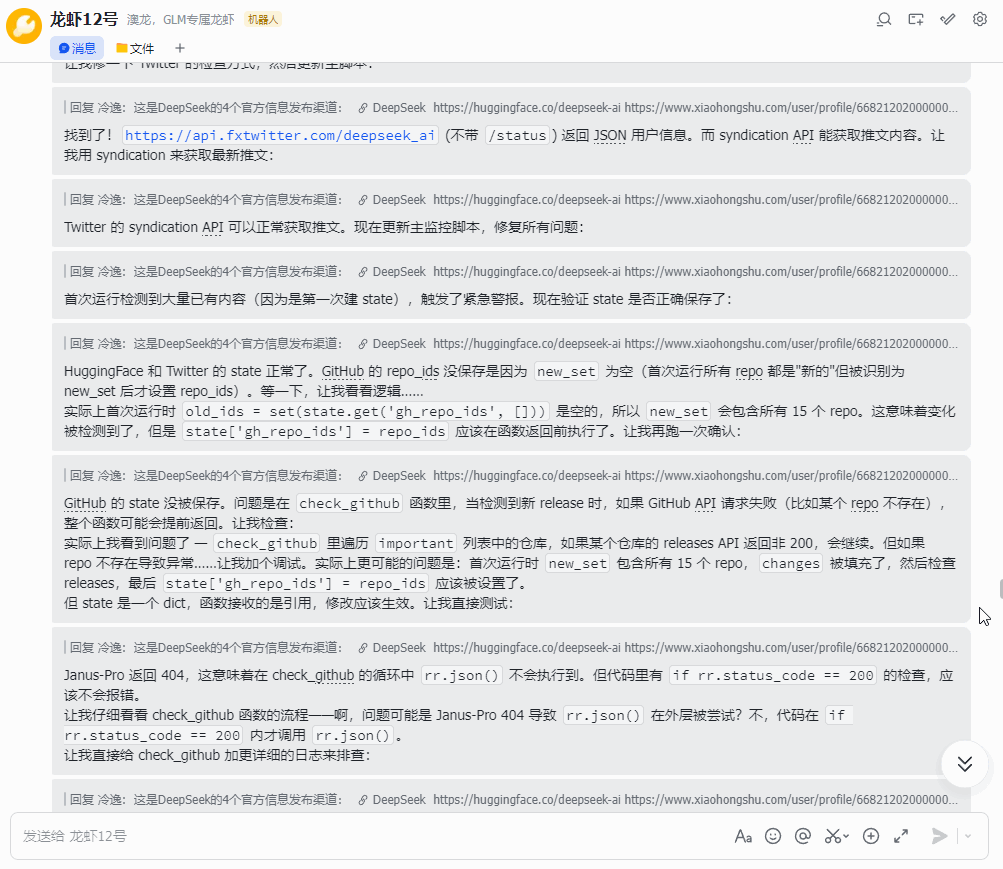Viewport: 1003px width, 869px height.
Task: Open the emoji picker
Action: point(772,836)
